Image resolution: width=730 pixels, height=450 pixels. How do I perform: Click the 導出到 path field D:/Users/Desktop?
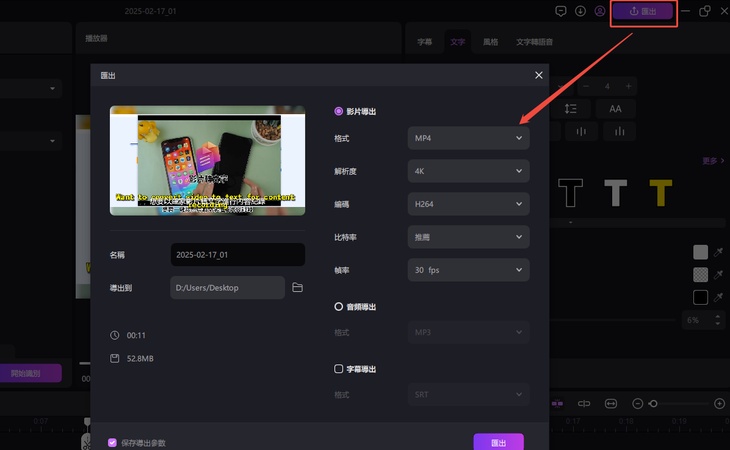click(x=228, y=288)
